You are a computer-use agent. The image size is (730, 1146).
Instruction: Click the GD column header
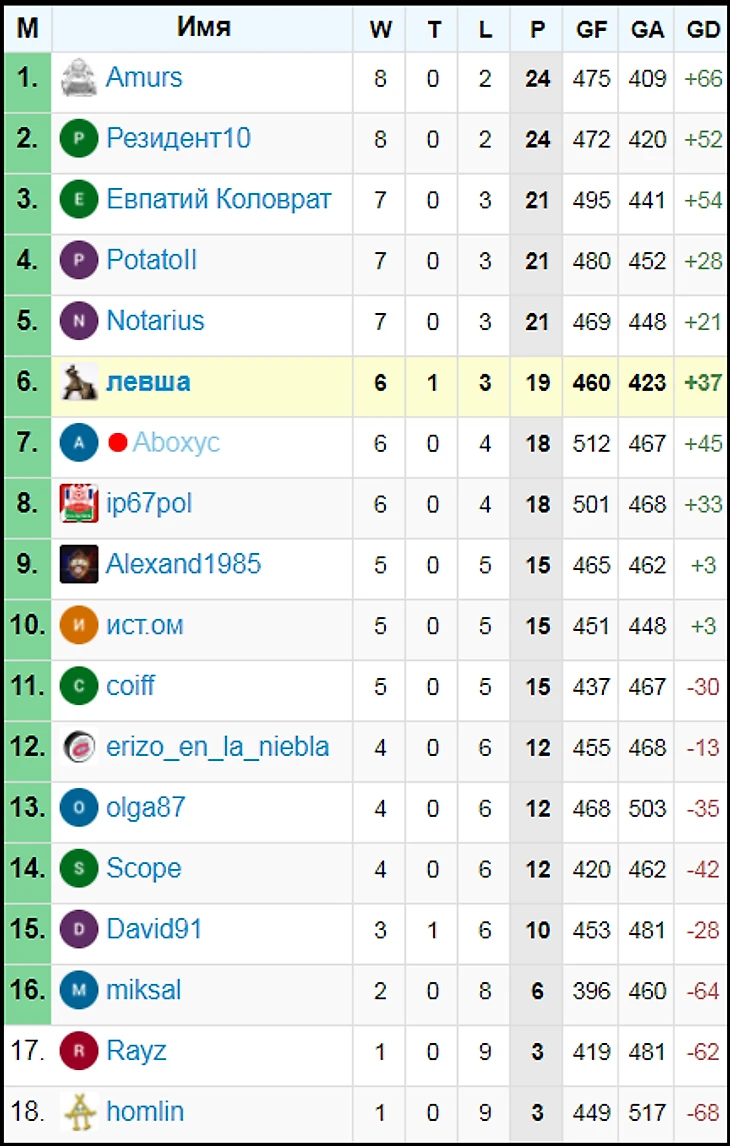tap(703, 29)
